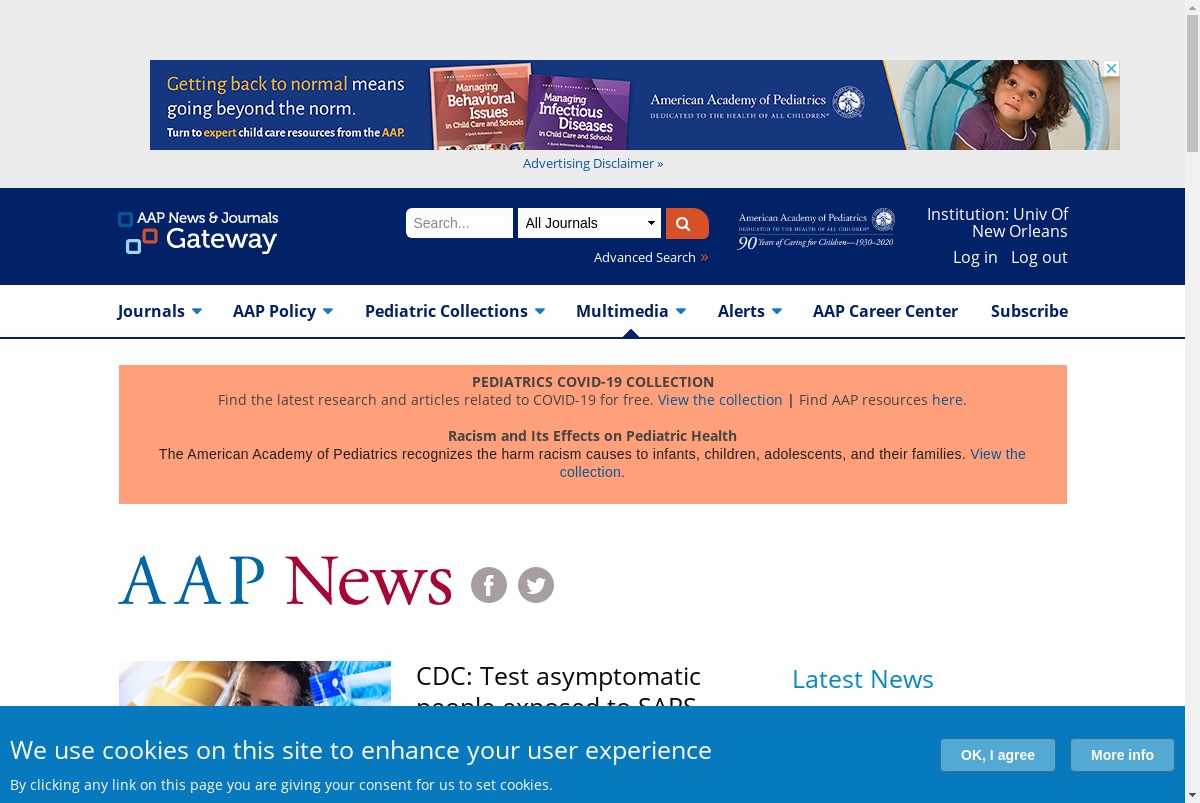Expand the Pediatric Collections menu
1200x803 pixels.
(455, 311)
